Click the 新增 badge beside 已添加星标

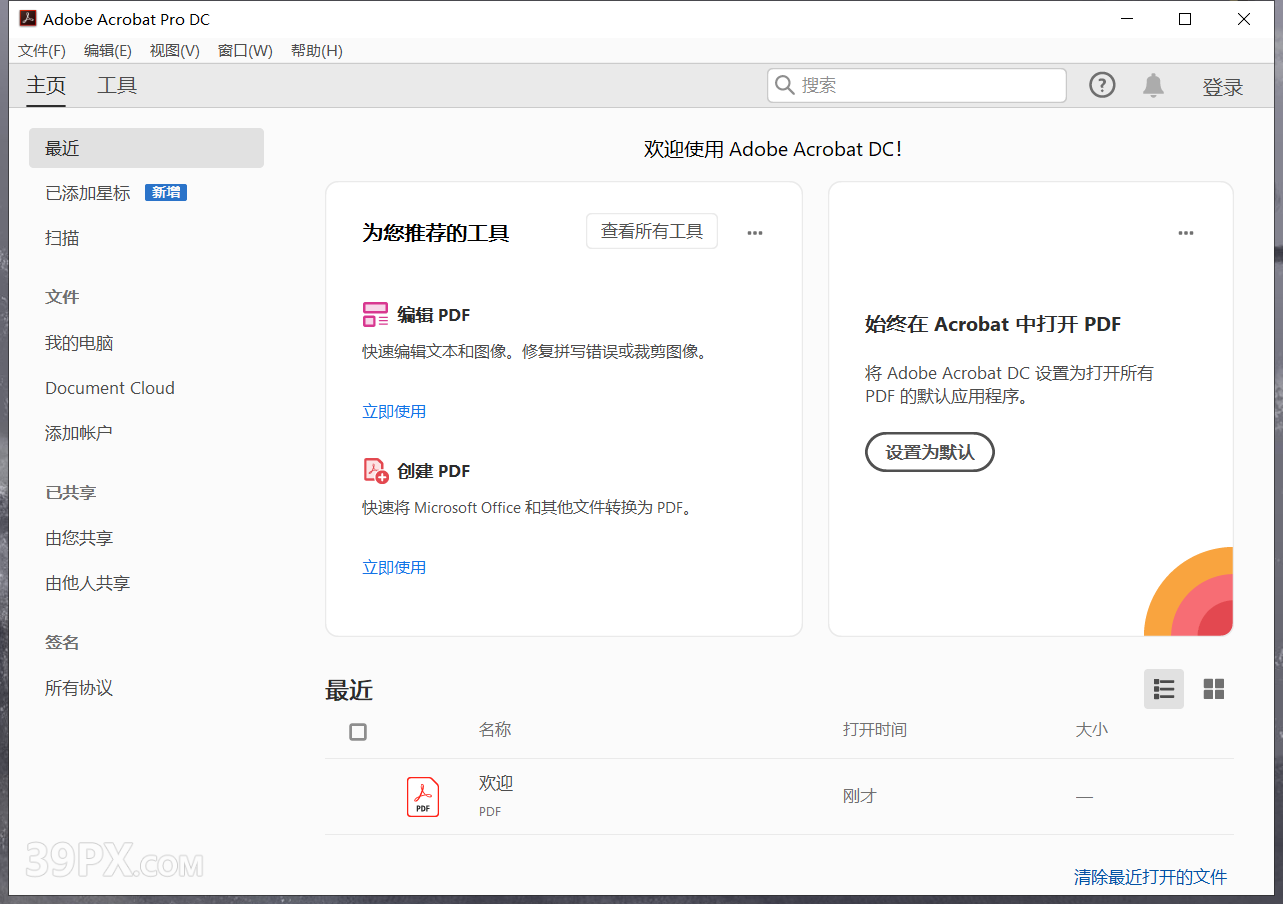166,192
